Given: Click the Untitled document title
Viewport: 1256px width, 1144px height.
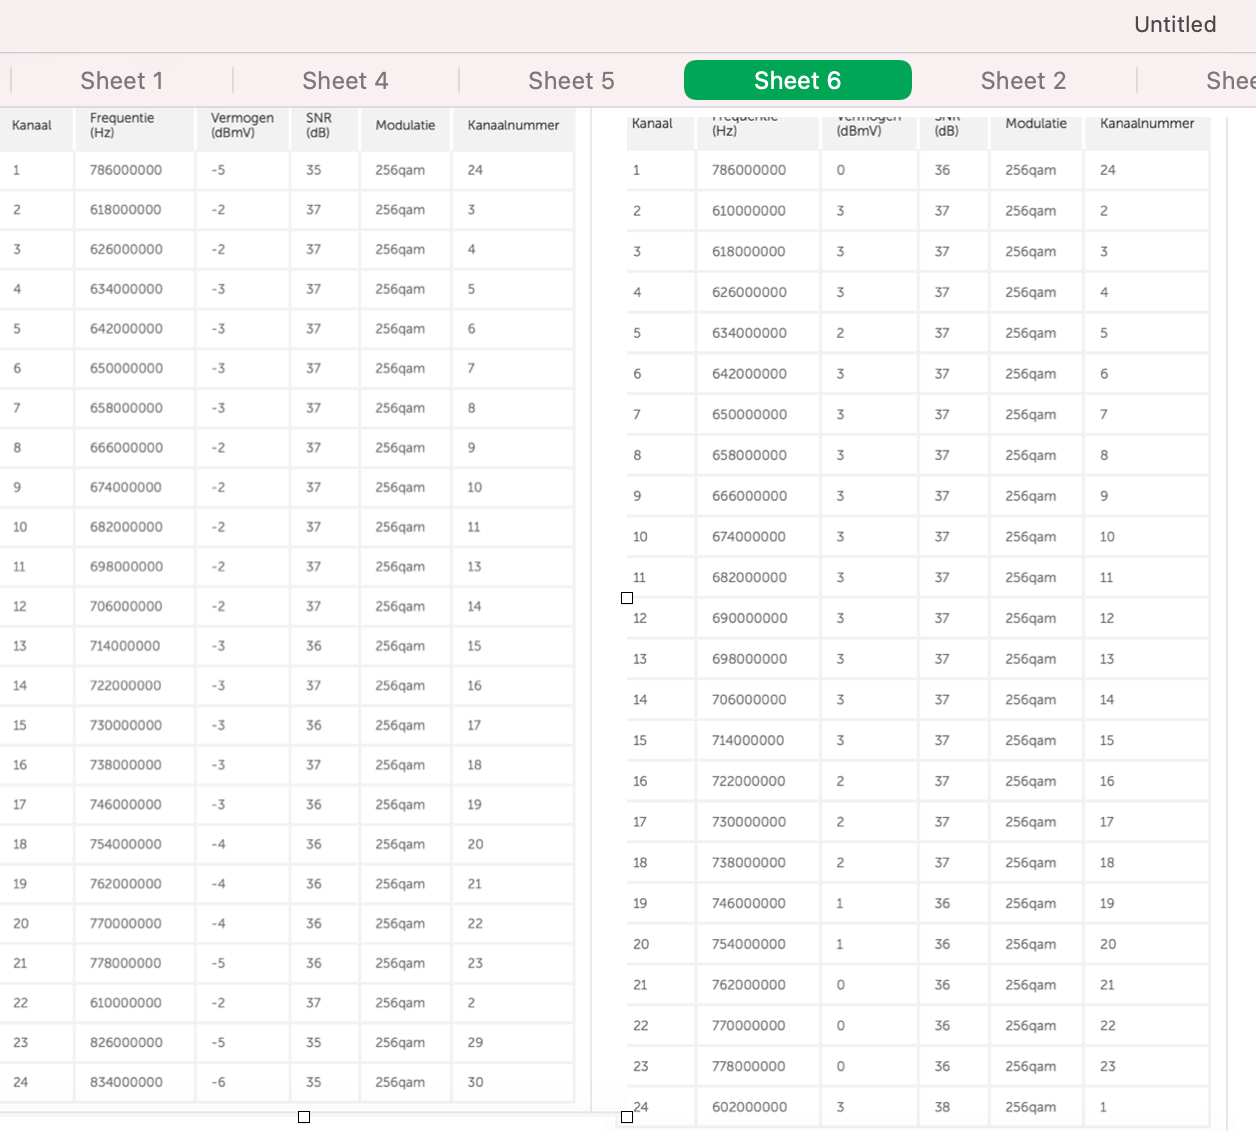Looking at the screenshot, I should point(1174,25).
